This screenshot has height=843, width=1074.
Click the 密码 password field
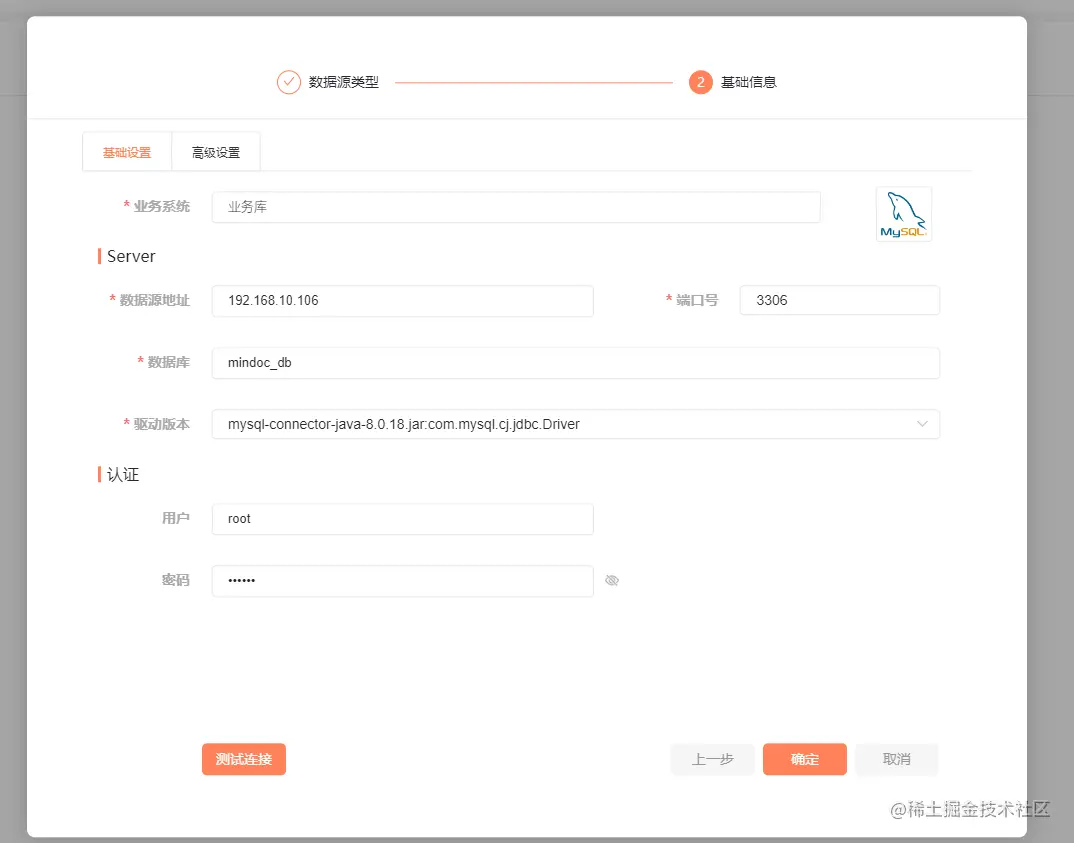point(403,581)
